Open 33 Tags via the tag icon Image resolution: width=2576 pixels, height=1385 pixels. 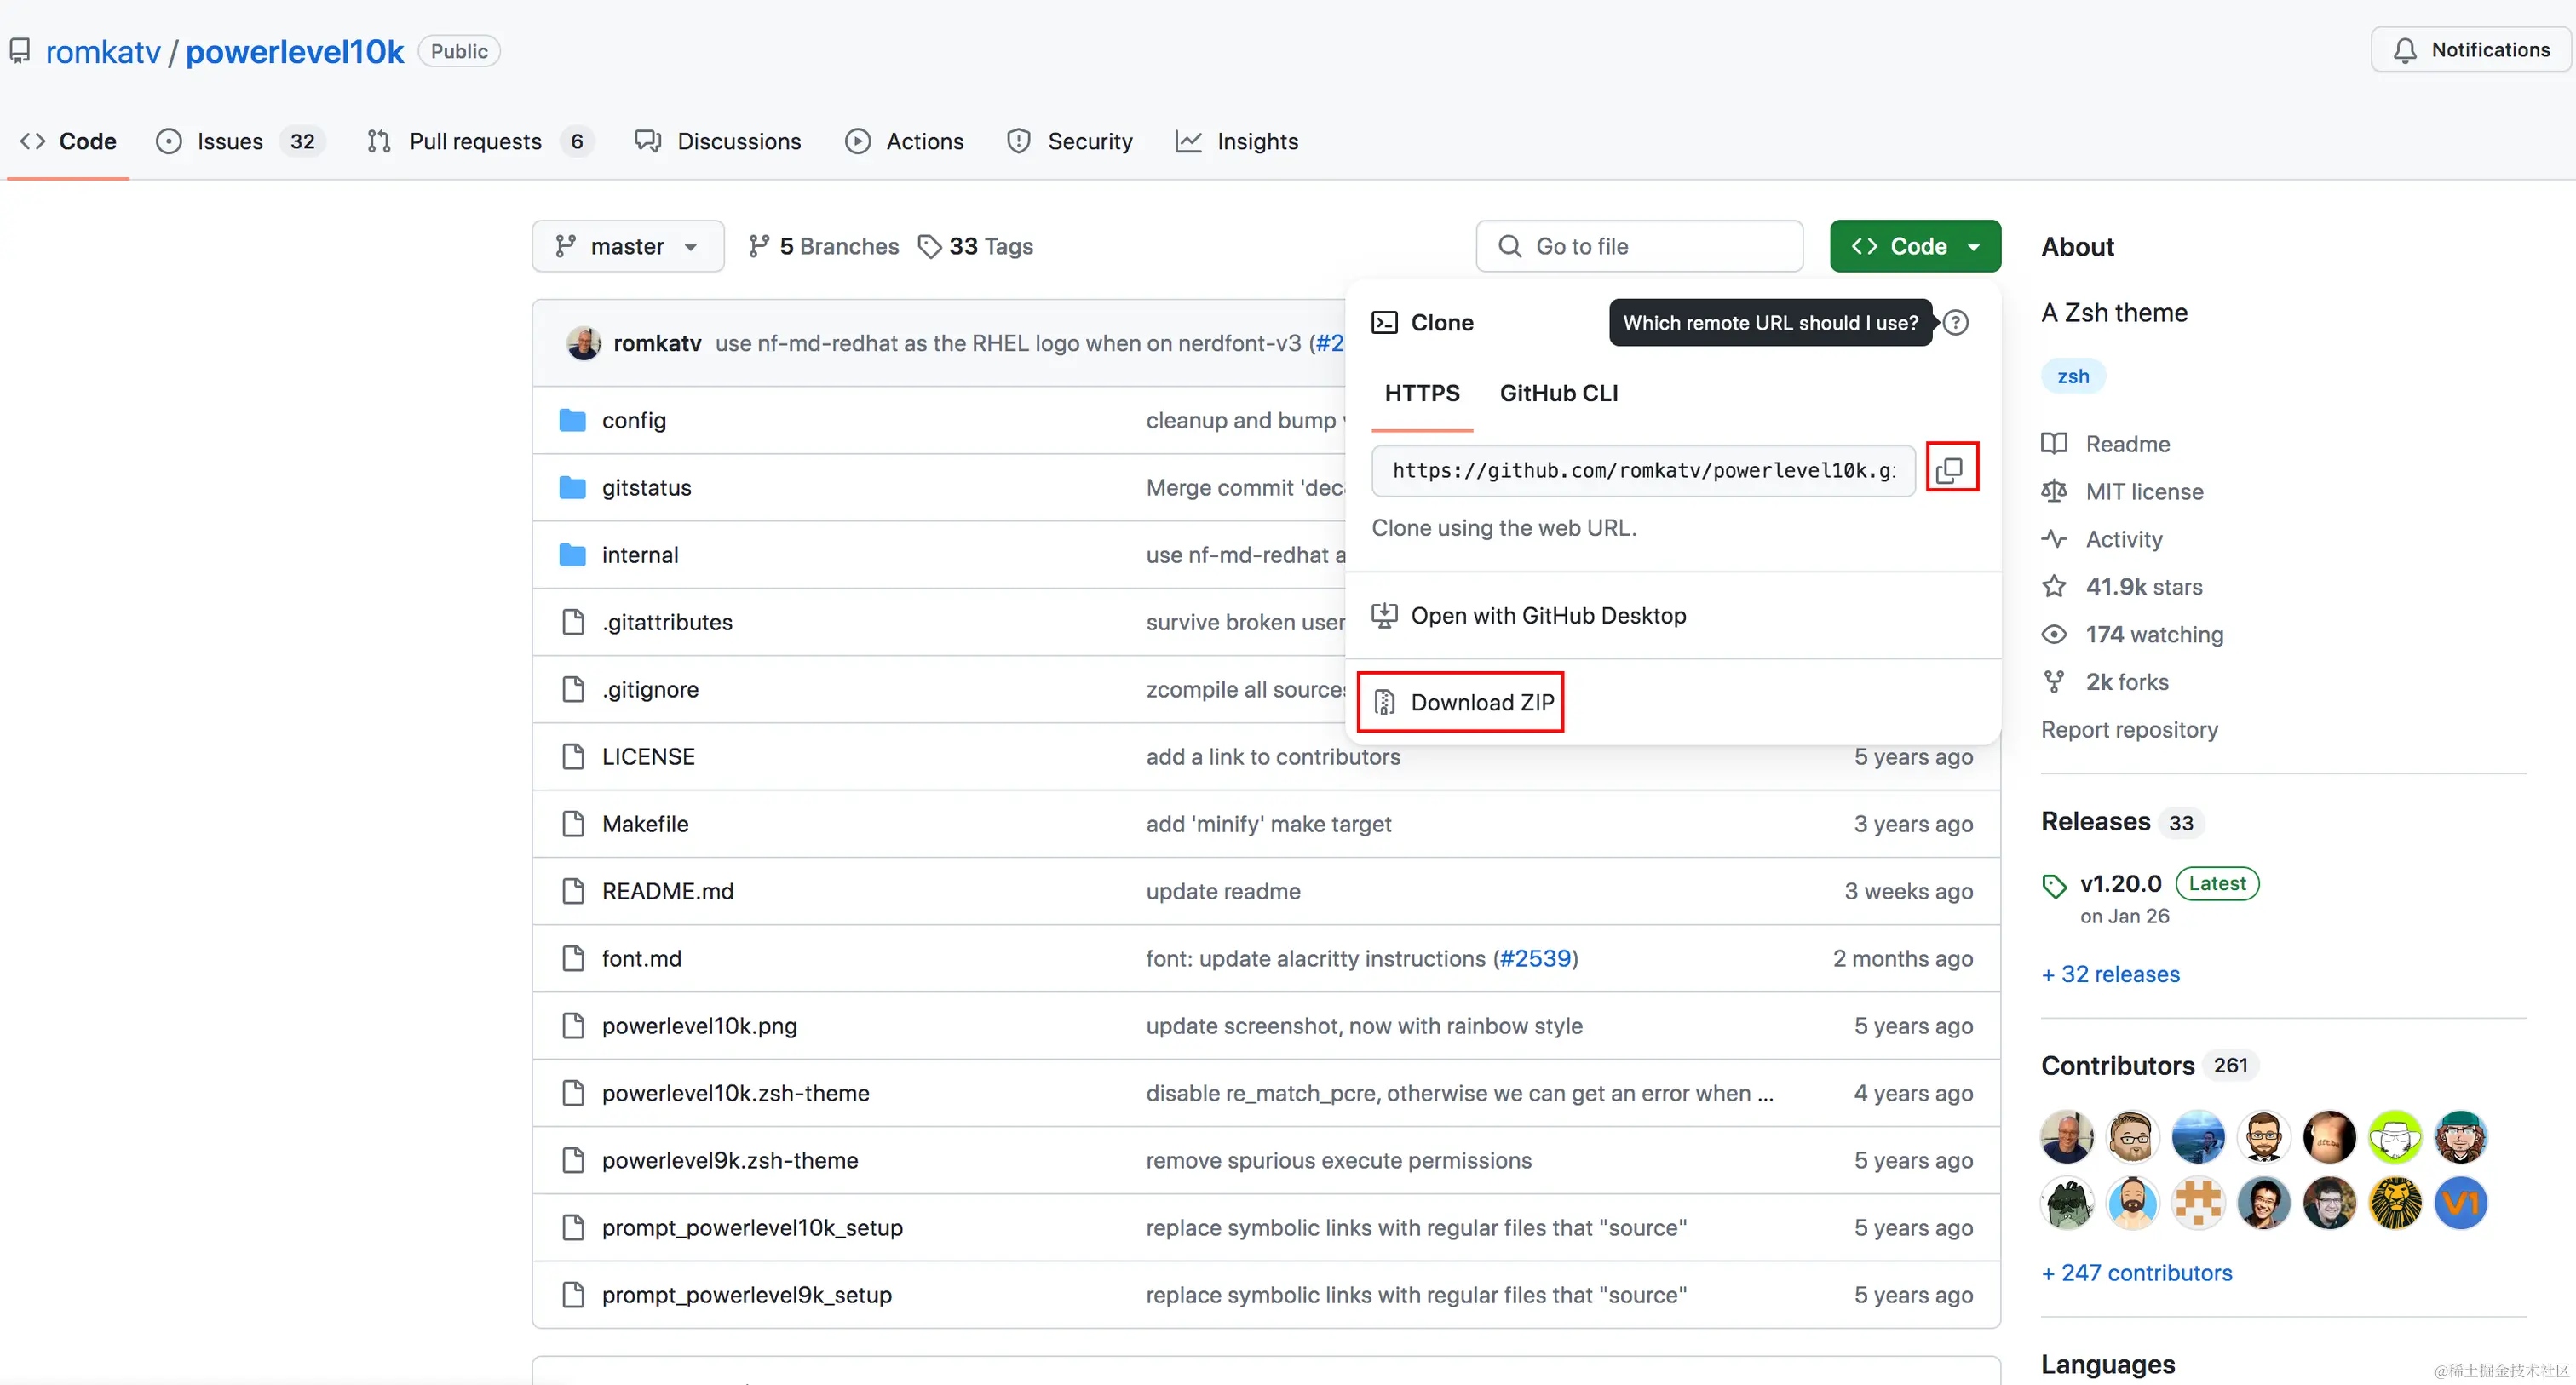930,246
